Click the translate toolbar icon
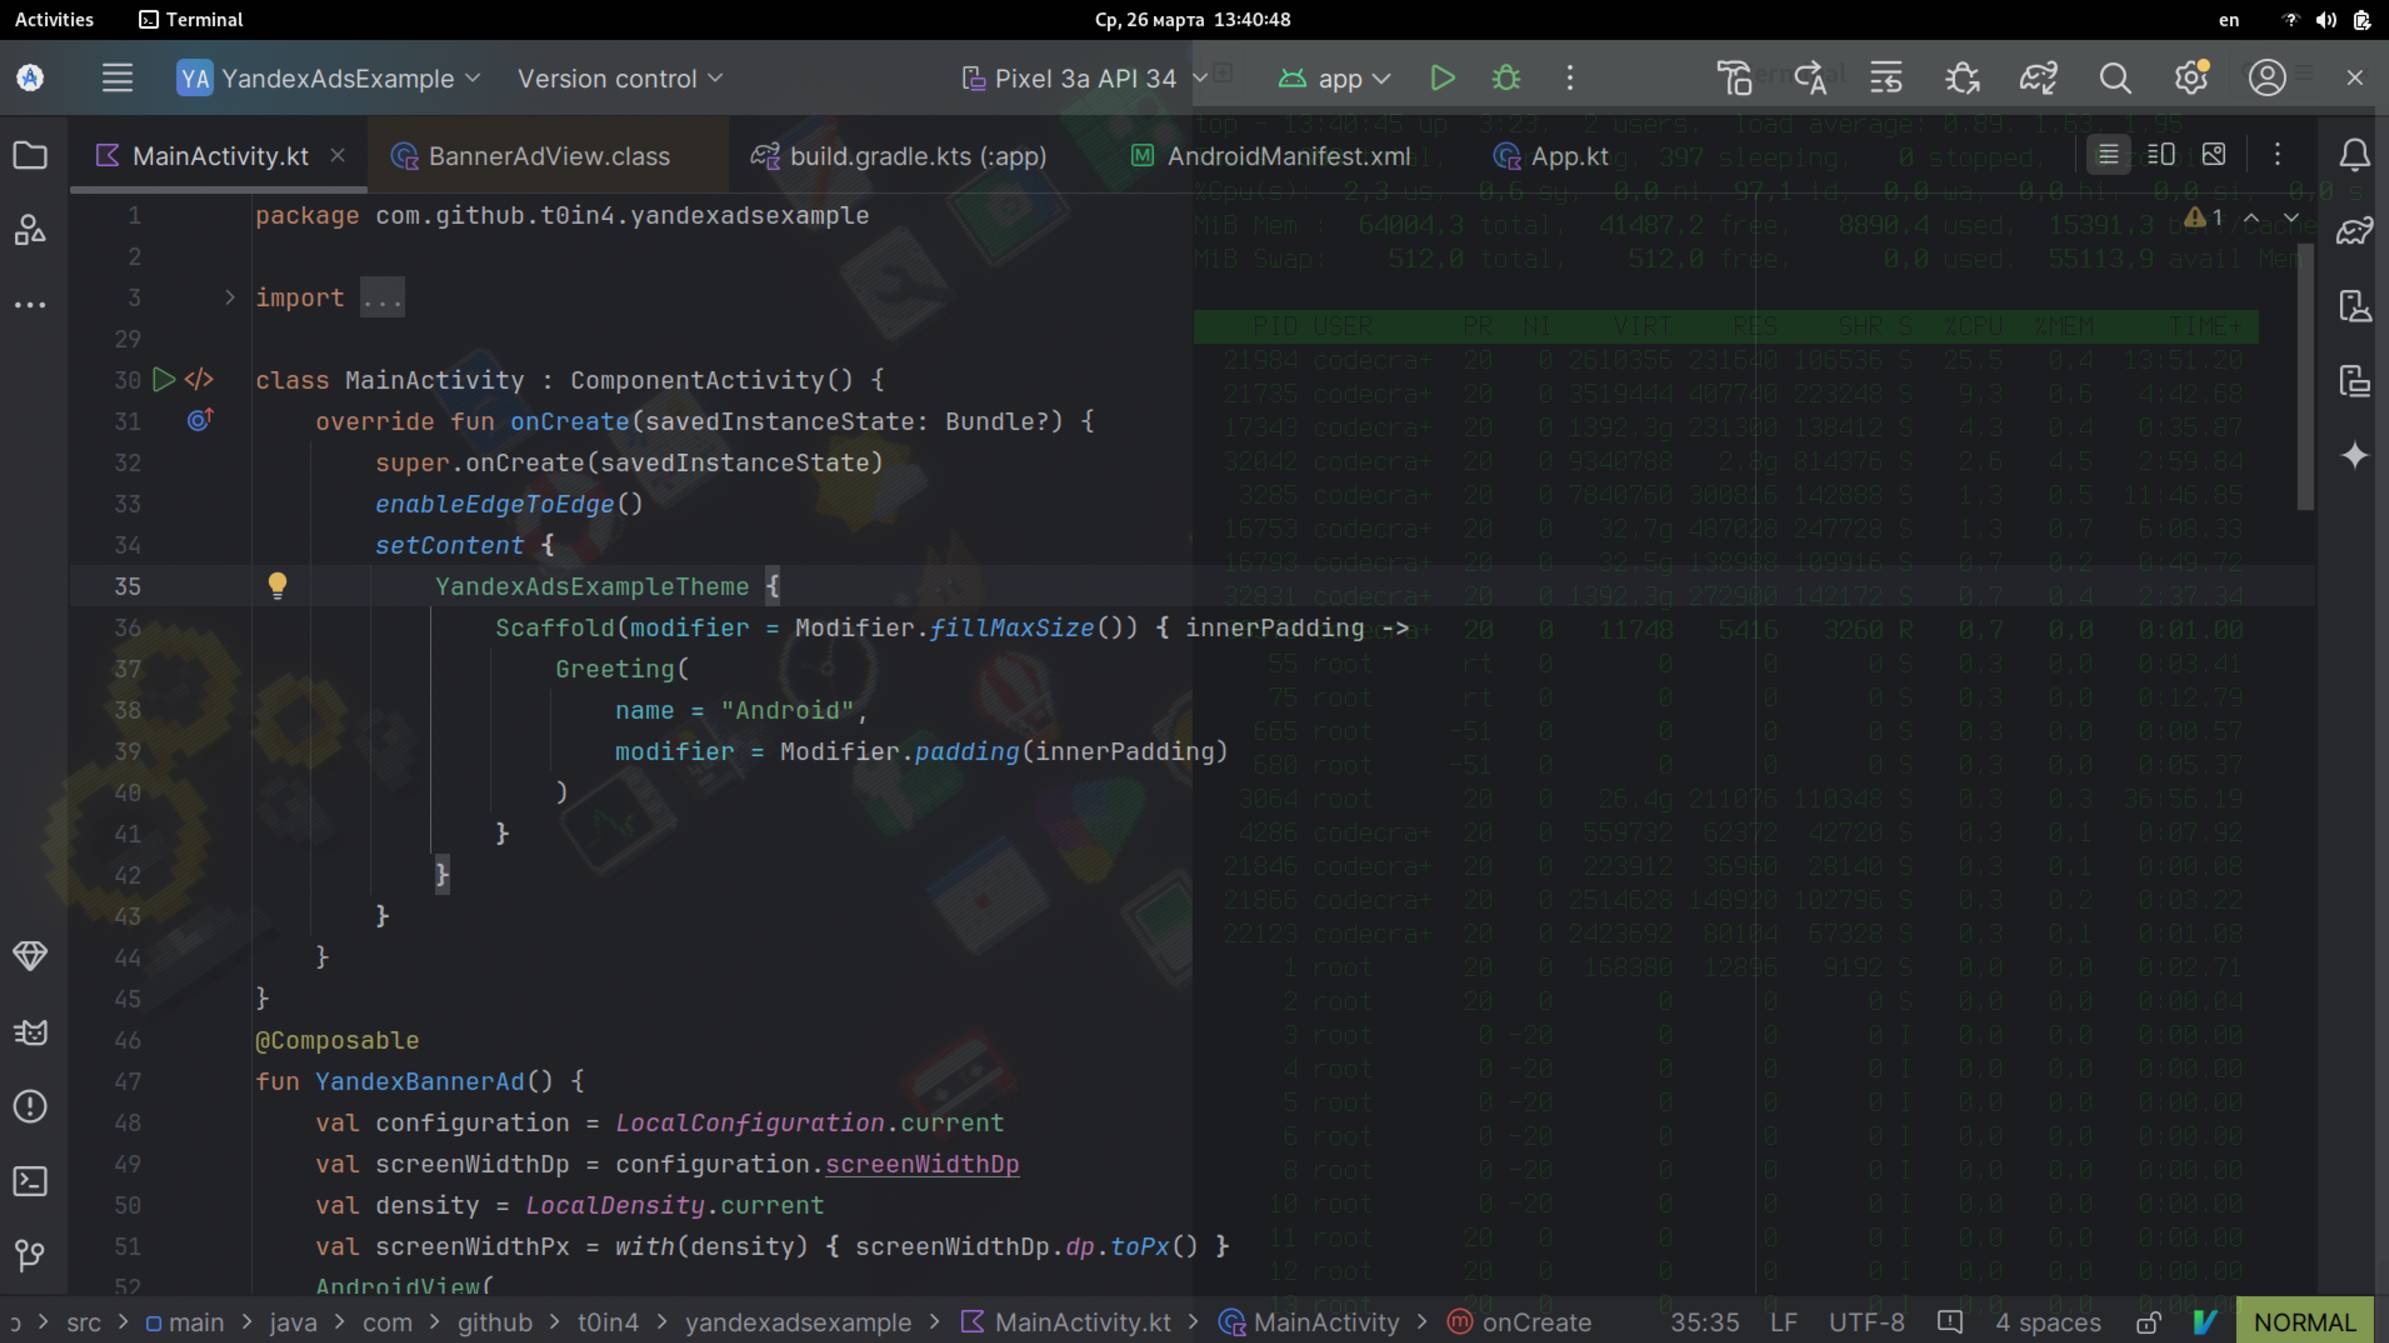The image size is (2389, 1343). 1811,78
